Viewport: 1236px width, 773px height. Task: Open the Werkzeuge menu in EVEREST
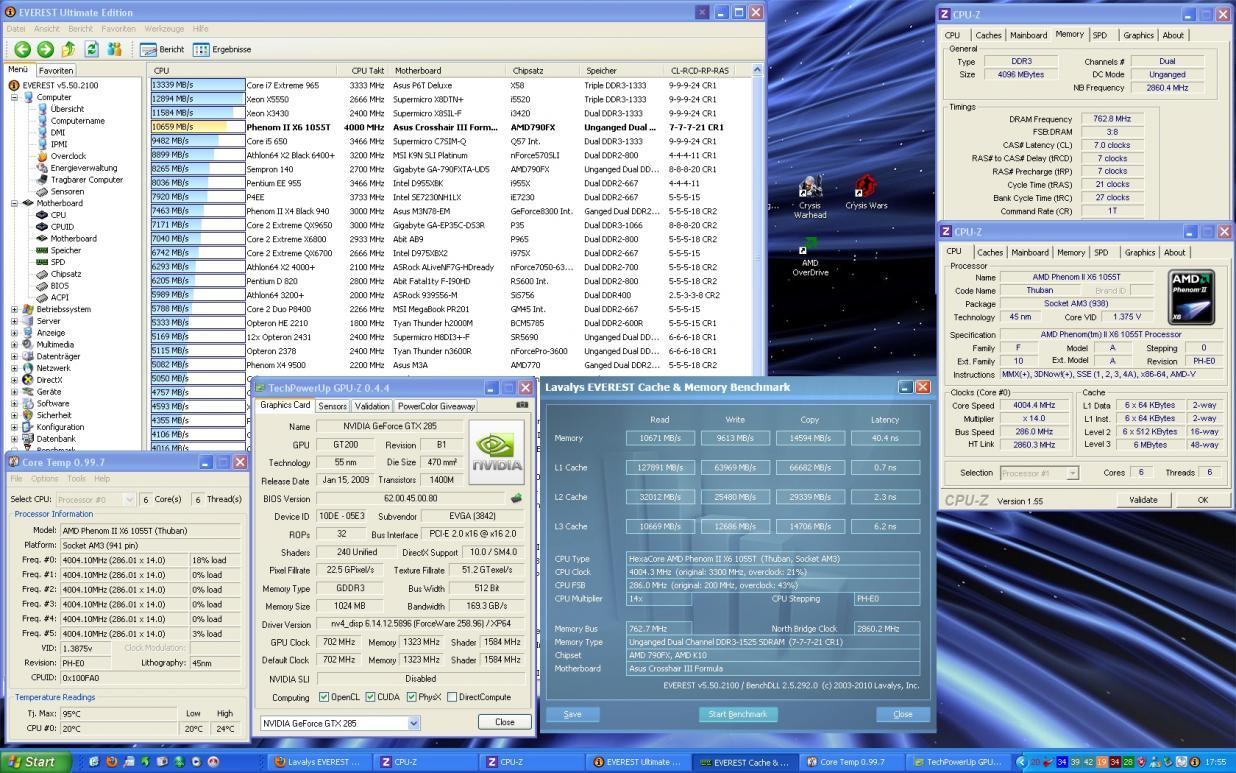pos(164,29)
